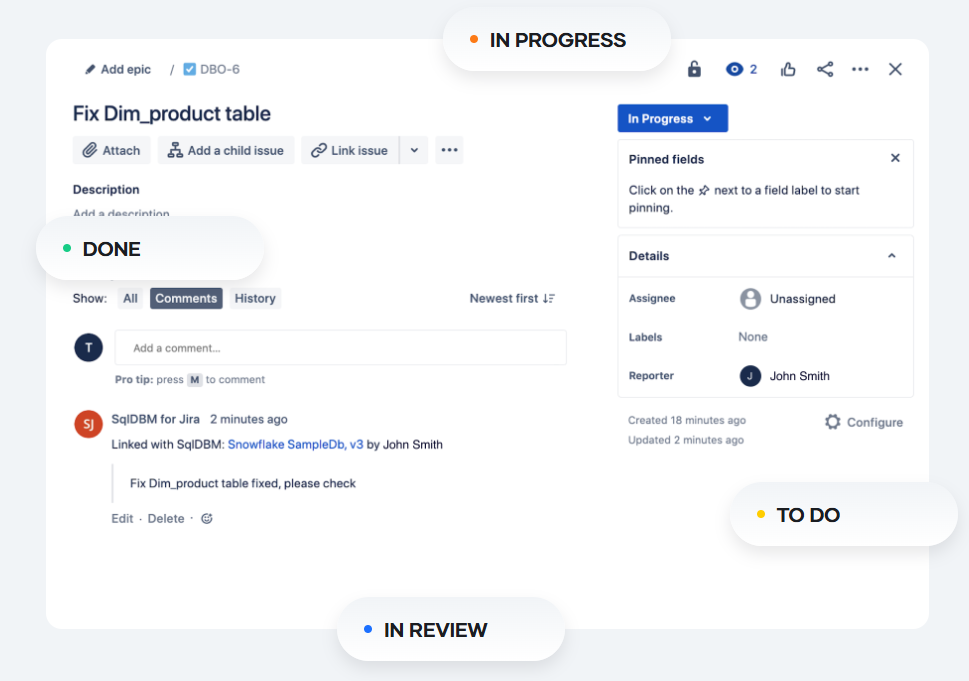Image resolution: width=969 pixels, height=681 pixels.
Task: Open Configure gear settings
Action: click(864, 422)
